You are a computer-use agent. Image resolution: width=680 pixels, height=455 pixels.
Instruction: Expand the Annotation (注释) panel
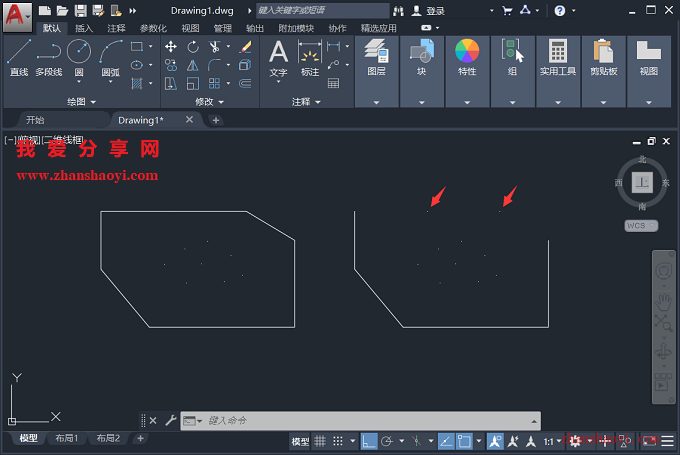pyautogui.click(x=306, y=102)
